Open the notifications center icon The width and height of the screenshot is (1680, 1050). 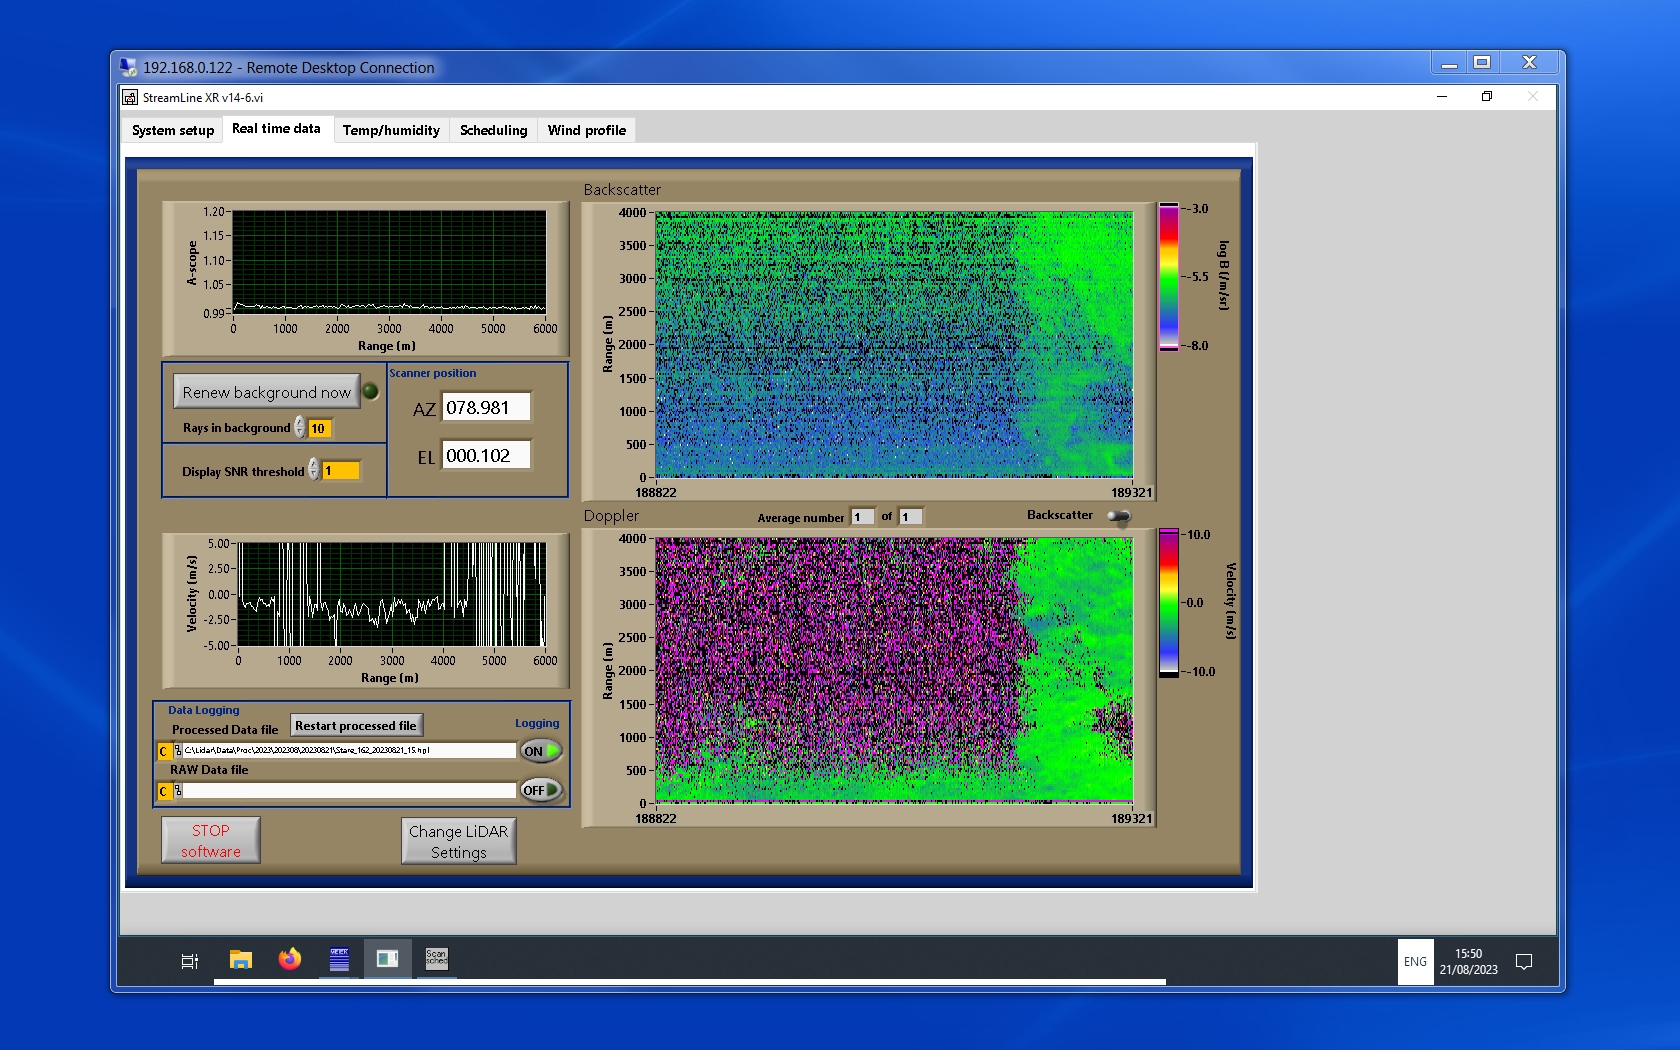click(1524, 962)
